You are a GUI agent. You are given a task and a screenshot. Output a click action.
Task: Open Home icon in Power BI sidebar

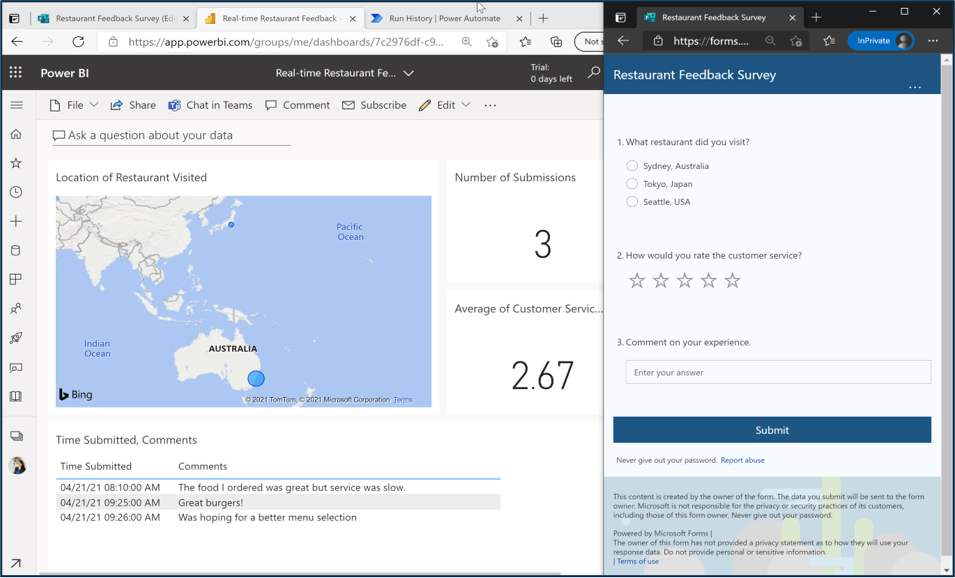(x=16, y=134)
